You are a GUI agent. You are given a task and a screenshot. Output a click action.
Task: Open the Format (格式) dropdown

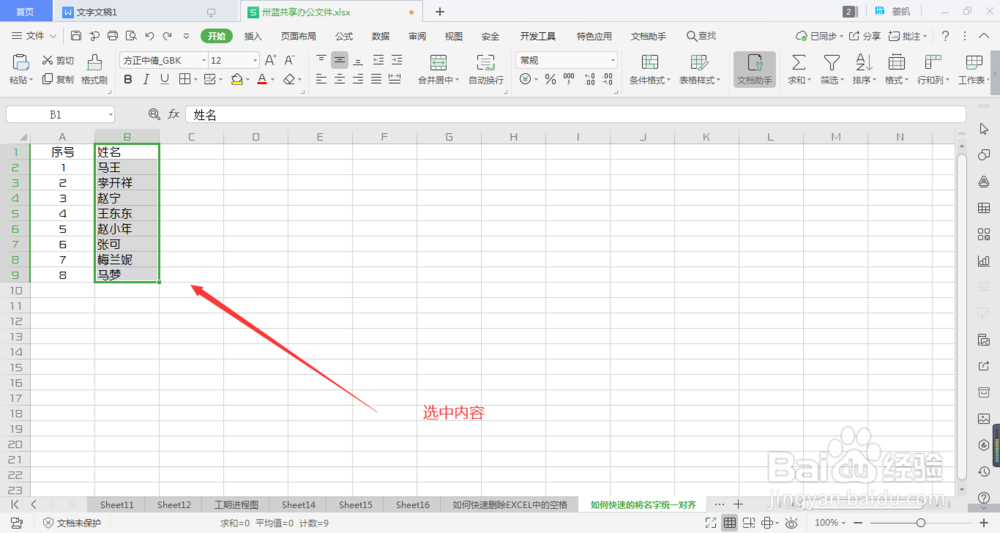(x=897, y=69)
